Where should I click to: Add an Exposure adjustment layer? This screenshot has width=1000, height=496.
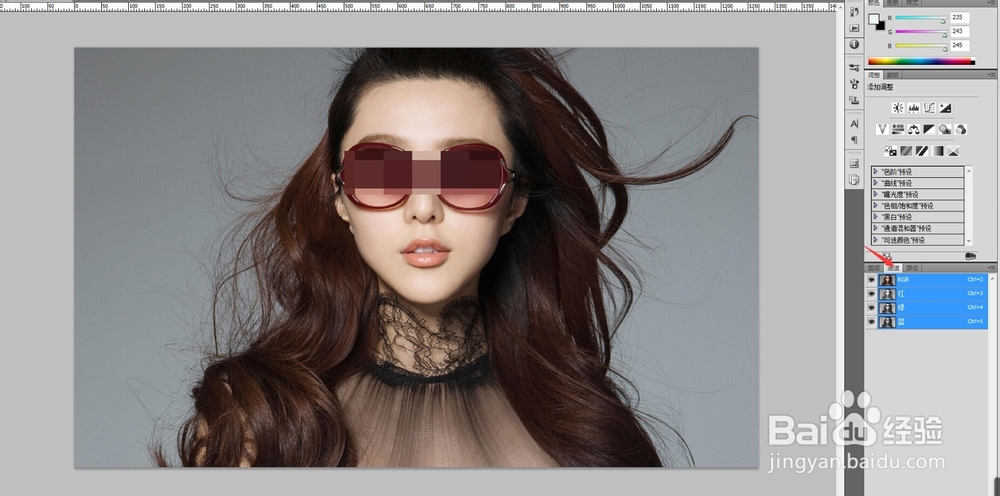945,108
